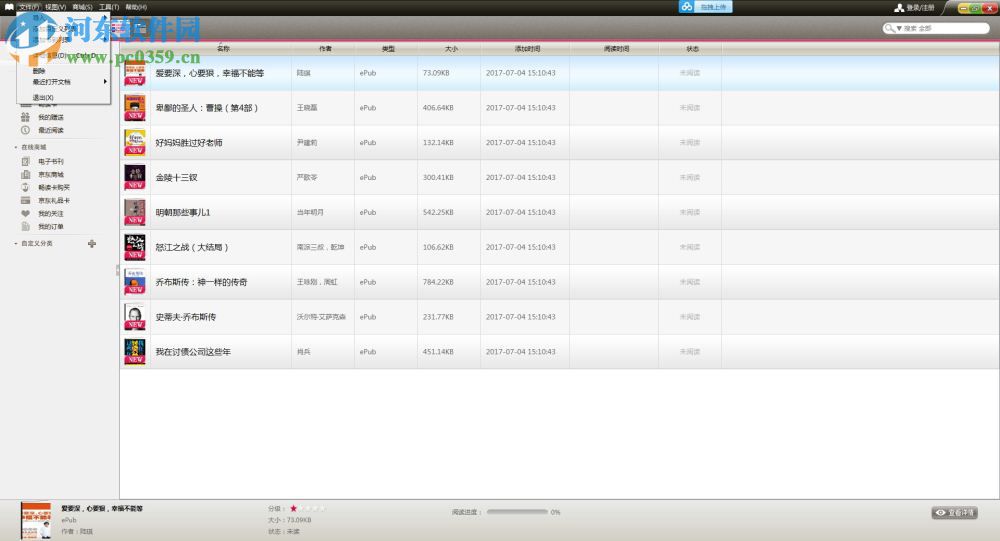Click the user login icon
This screenshot has width=1000, height=541.
pos(899,8)
